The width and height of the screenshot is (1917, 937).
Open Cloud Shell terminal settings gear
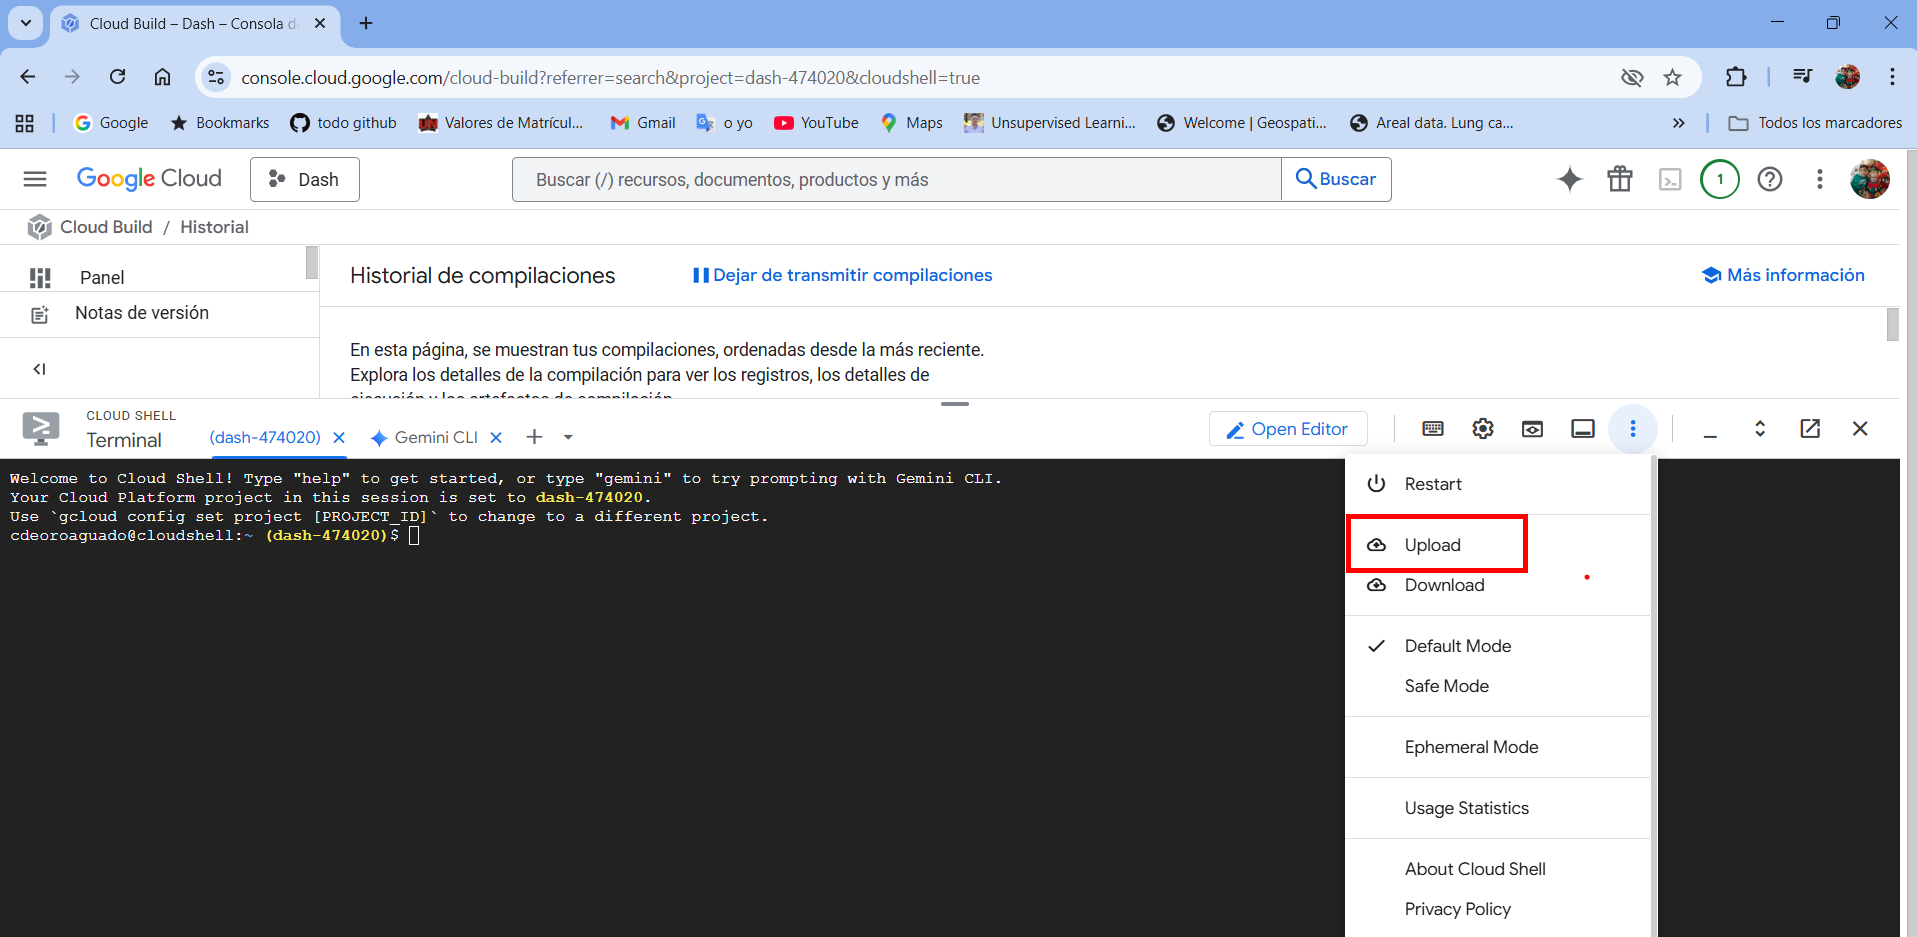point(1483,429)
